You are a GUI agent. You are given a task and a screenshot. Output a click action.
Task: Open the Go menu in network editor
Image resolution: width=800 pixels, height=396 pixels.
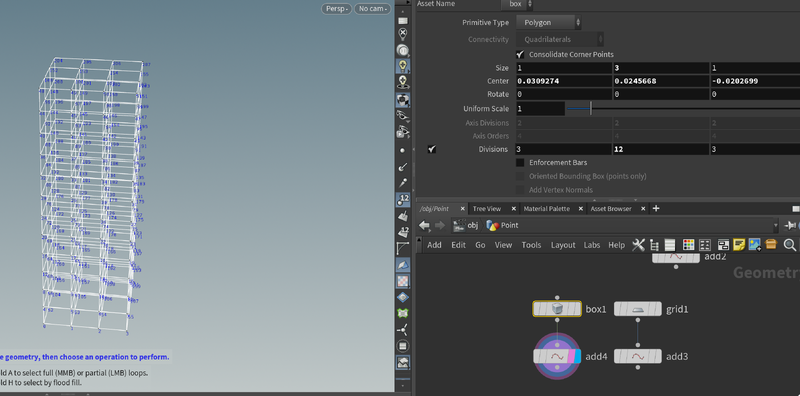[480, 245]
